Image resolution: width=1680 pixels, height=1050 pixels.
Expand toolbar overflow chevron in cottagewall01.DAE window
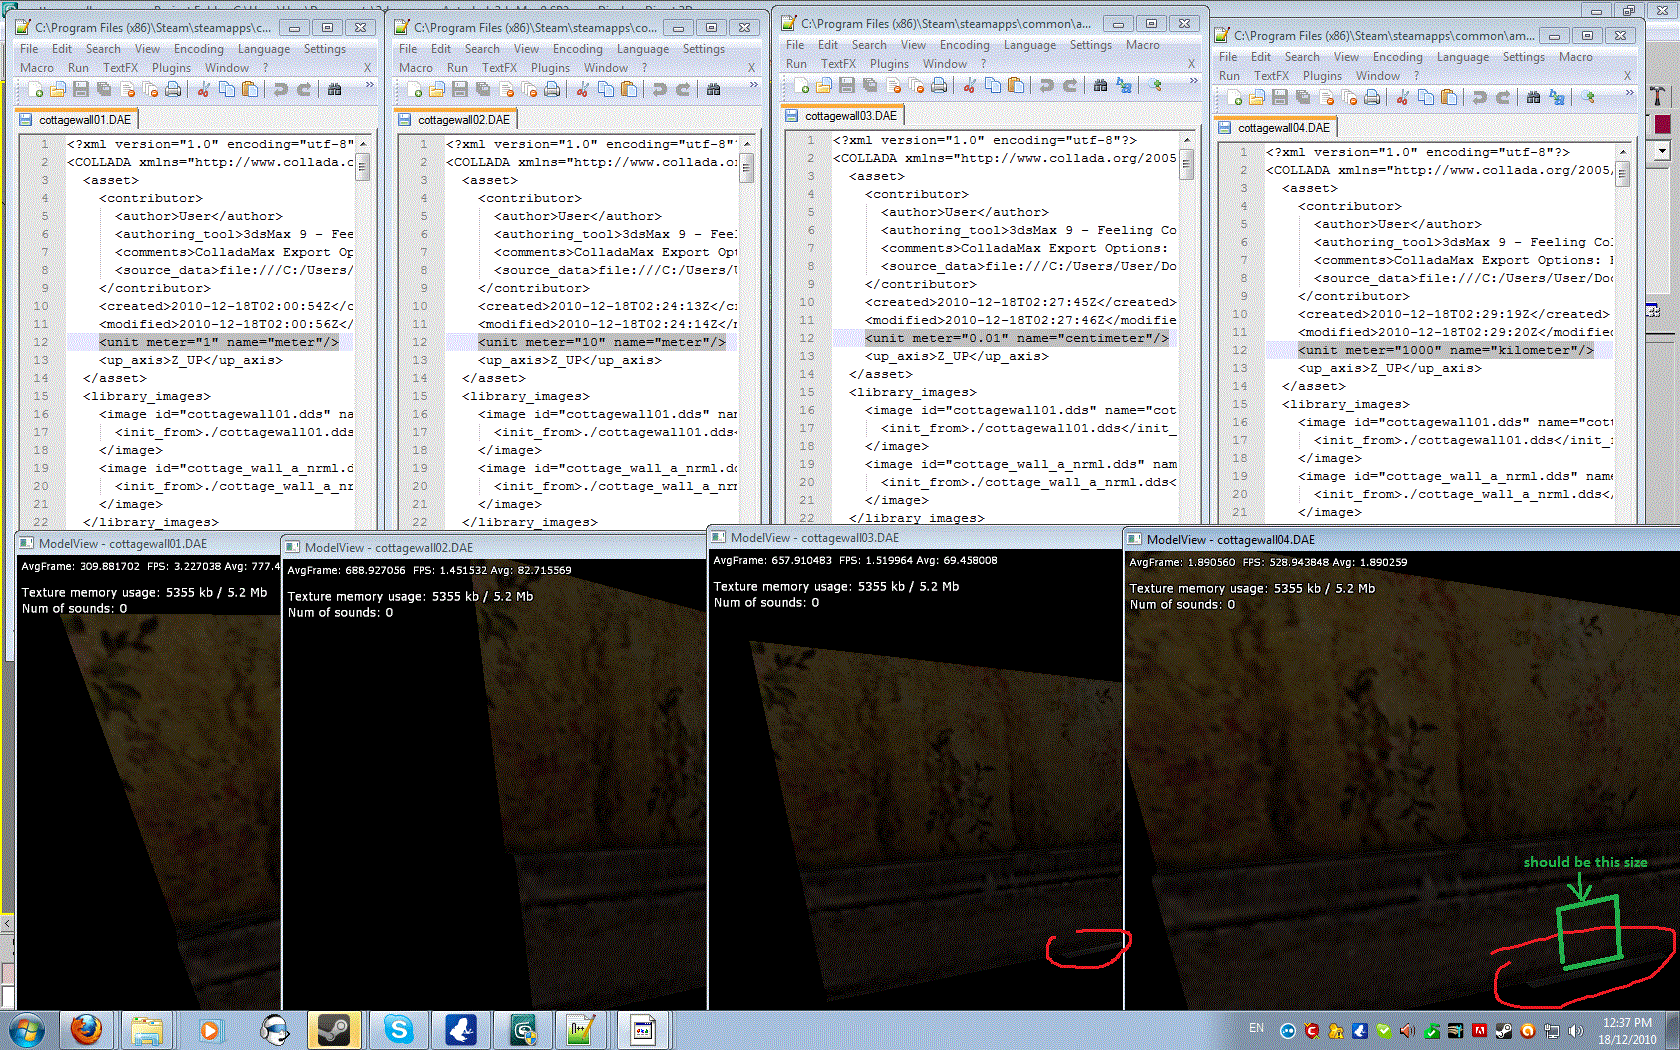point(369,86)
